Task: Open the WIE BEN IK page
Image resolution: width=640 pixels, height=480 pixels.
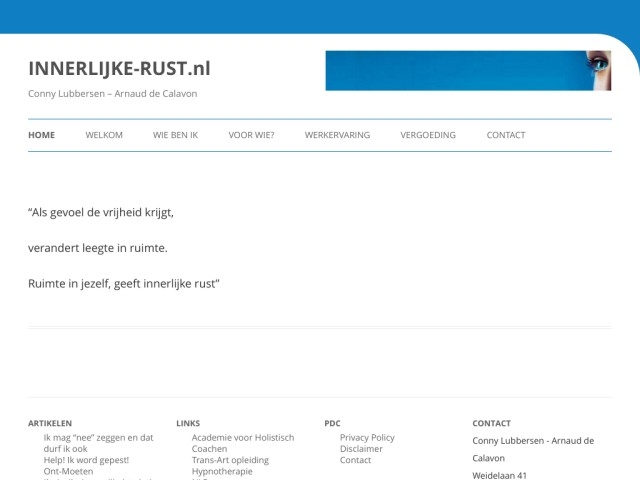Action: [175, 135]
